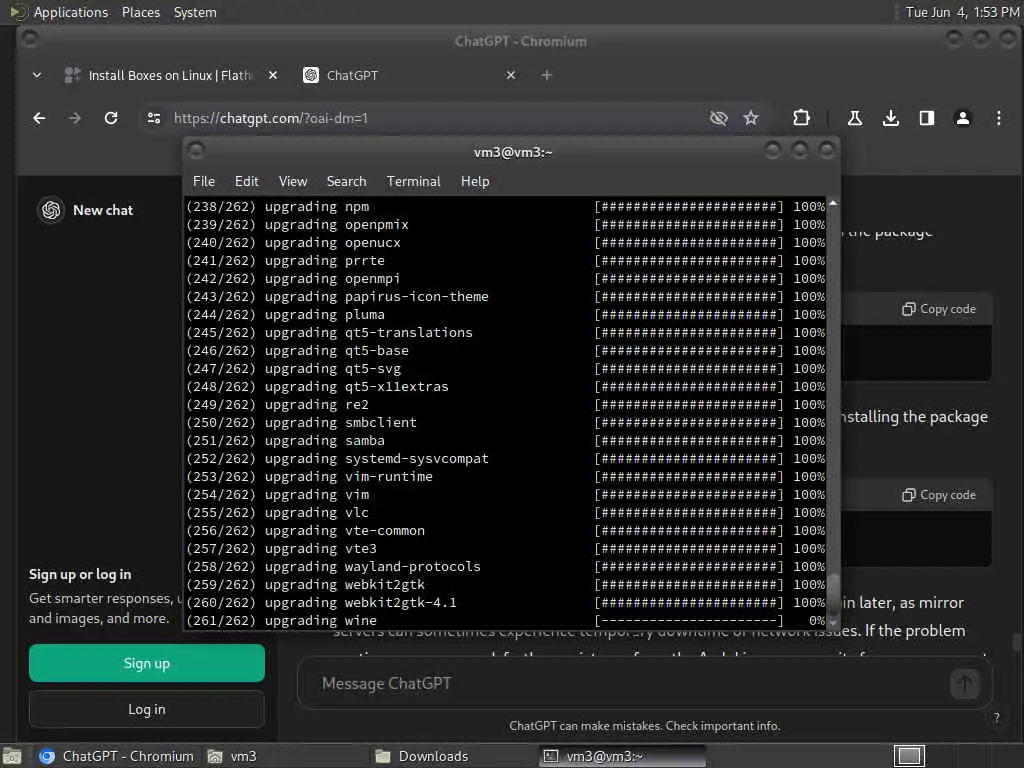Open the terminal Help menu
Screen dimensions: 1024x768
(x=475, y=182)
